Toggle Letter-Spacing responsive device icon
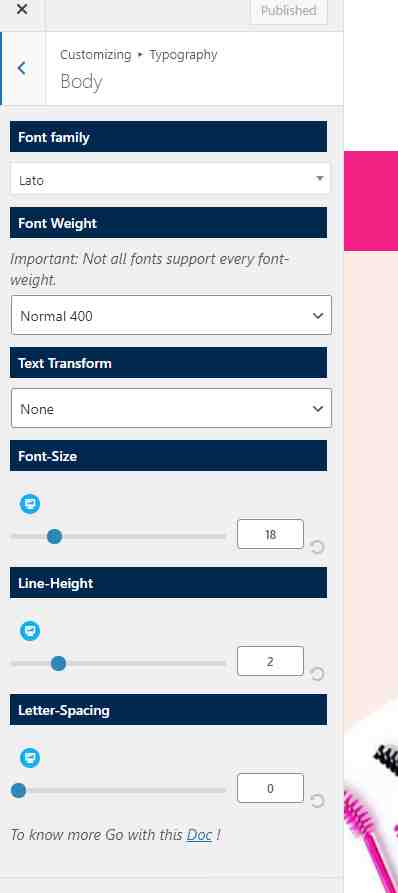This screenshot has height=893, width=398. [x=30, y=758]
